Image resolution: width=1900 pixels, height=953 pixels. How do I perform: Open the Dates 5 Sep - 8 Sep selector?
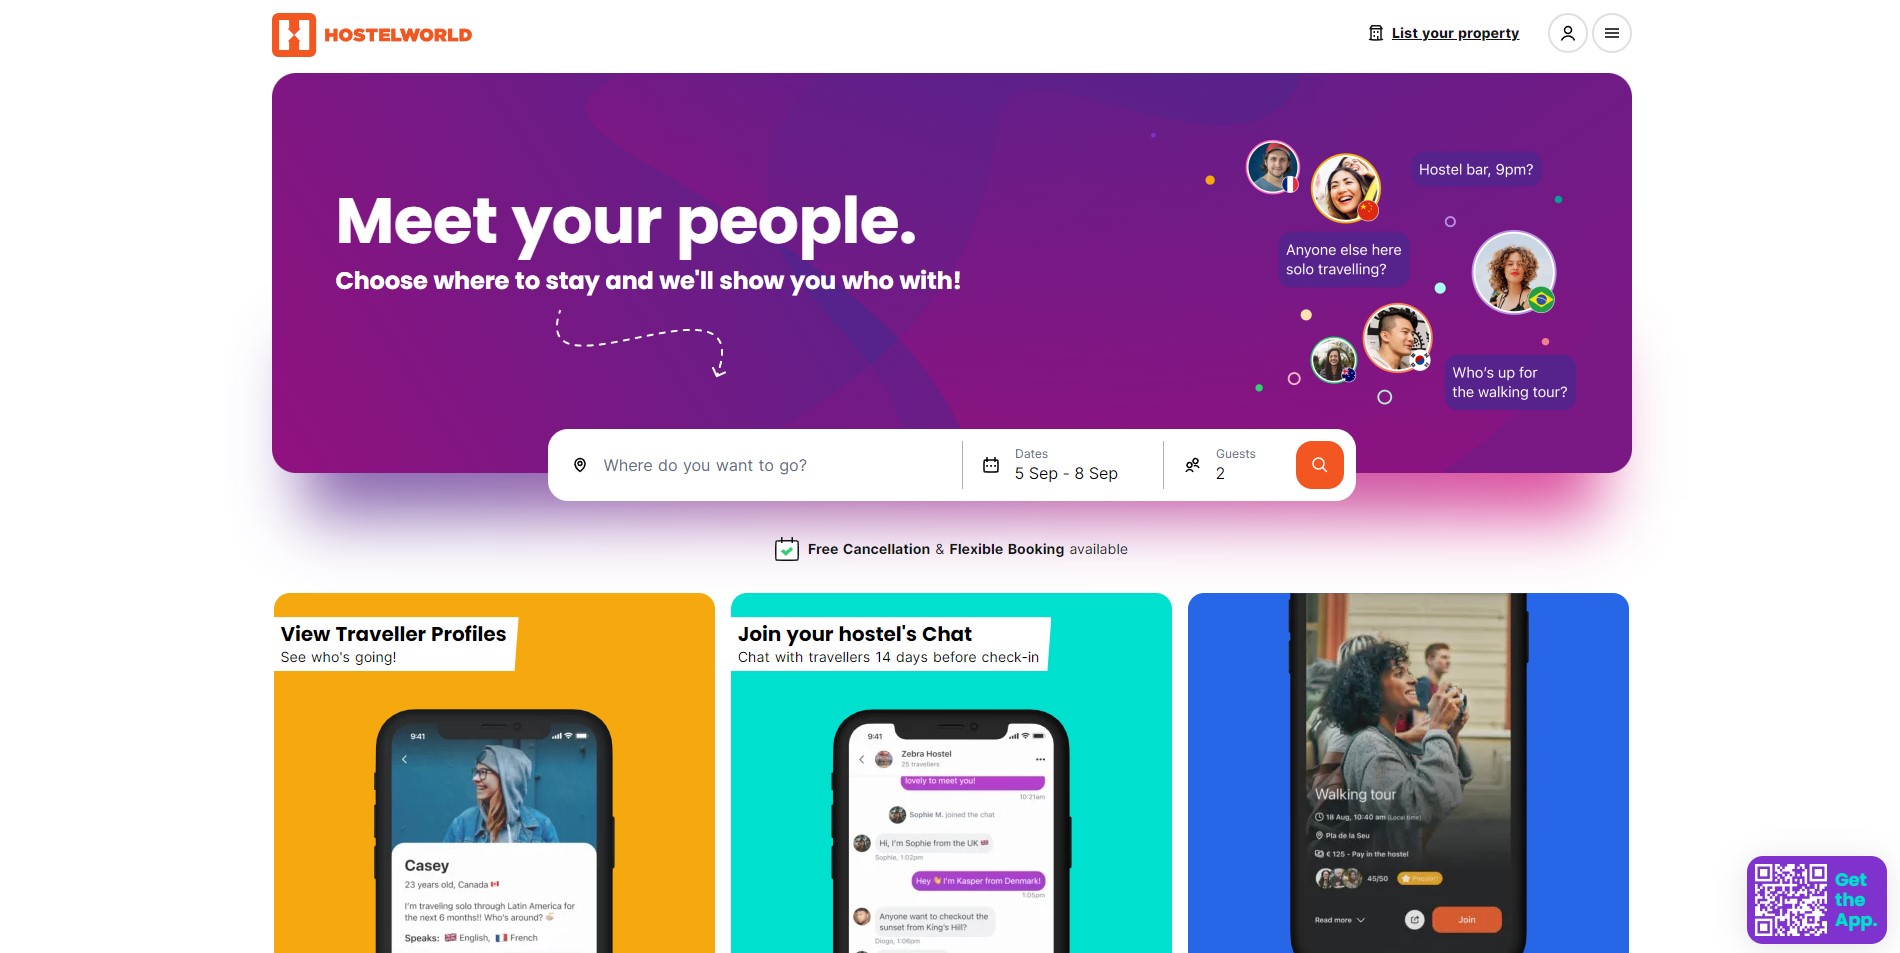click(1063, 465)
